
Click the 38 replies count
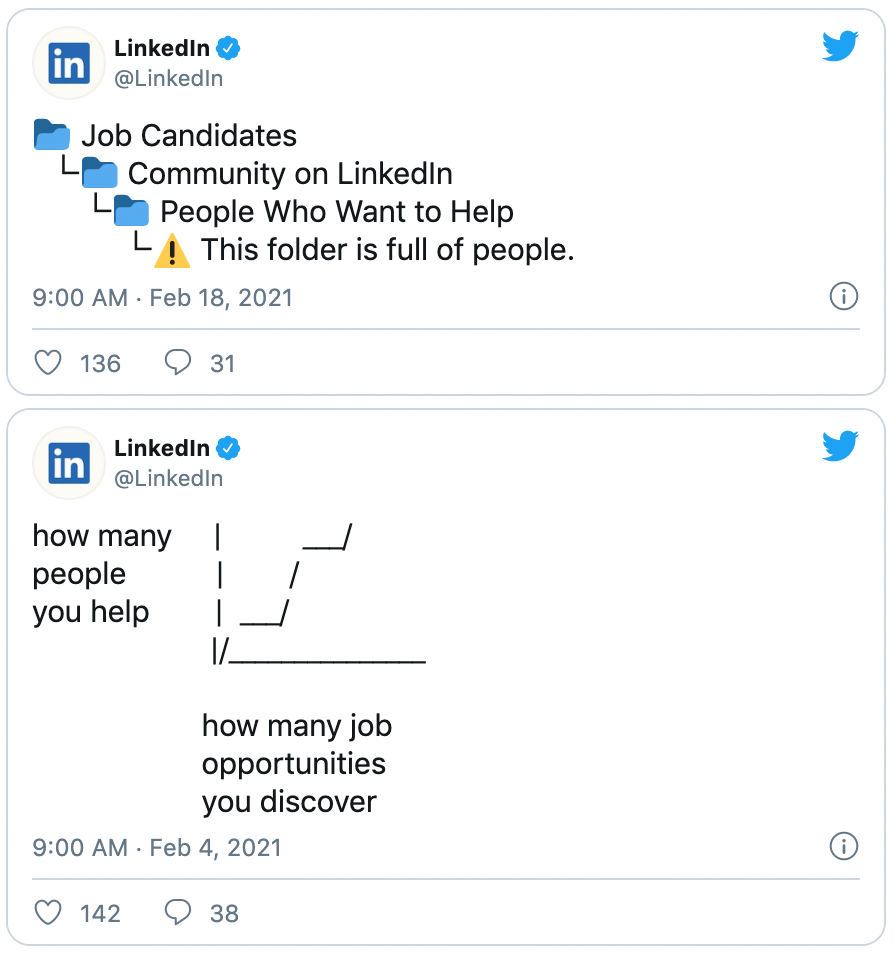(224, 914)
